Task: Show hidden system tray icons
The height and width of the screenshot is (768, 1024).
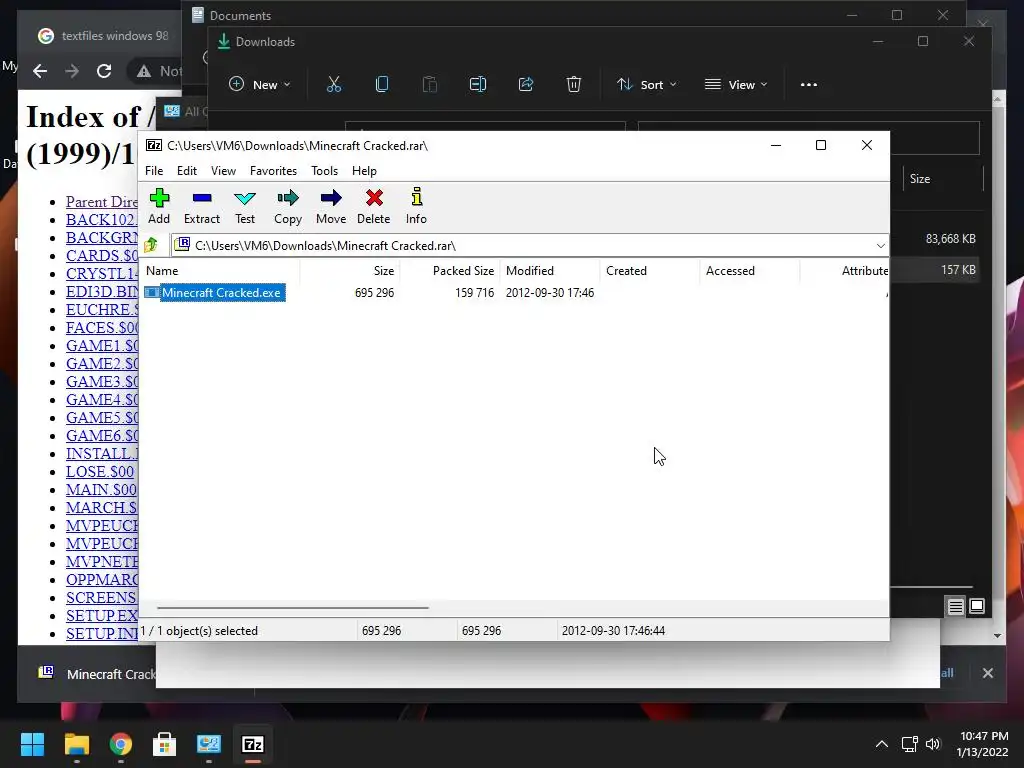Action: [x=882, y=744]
